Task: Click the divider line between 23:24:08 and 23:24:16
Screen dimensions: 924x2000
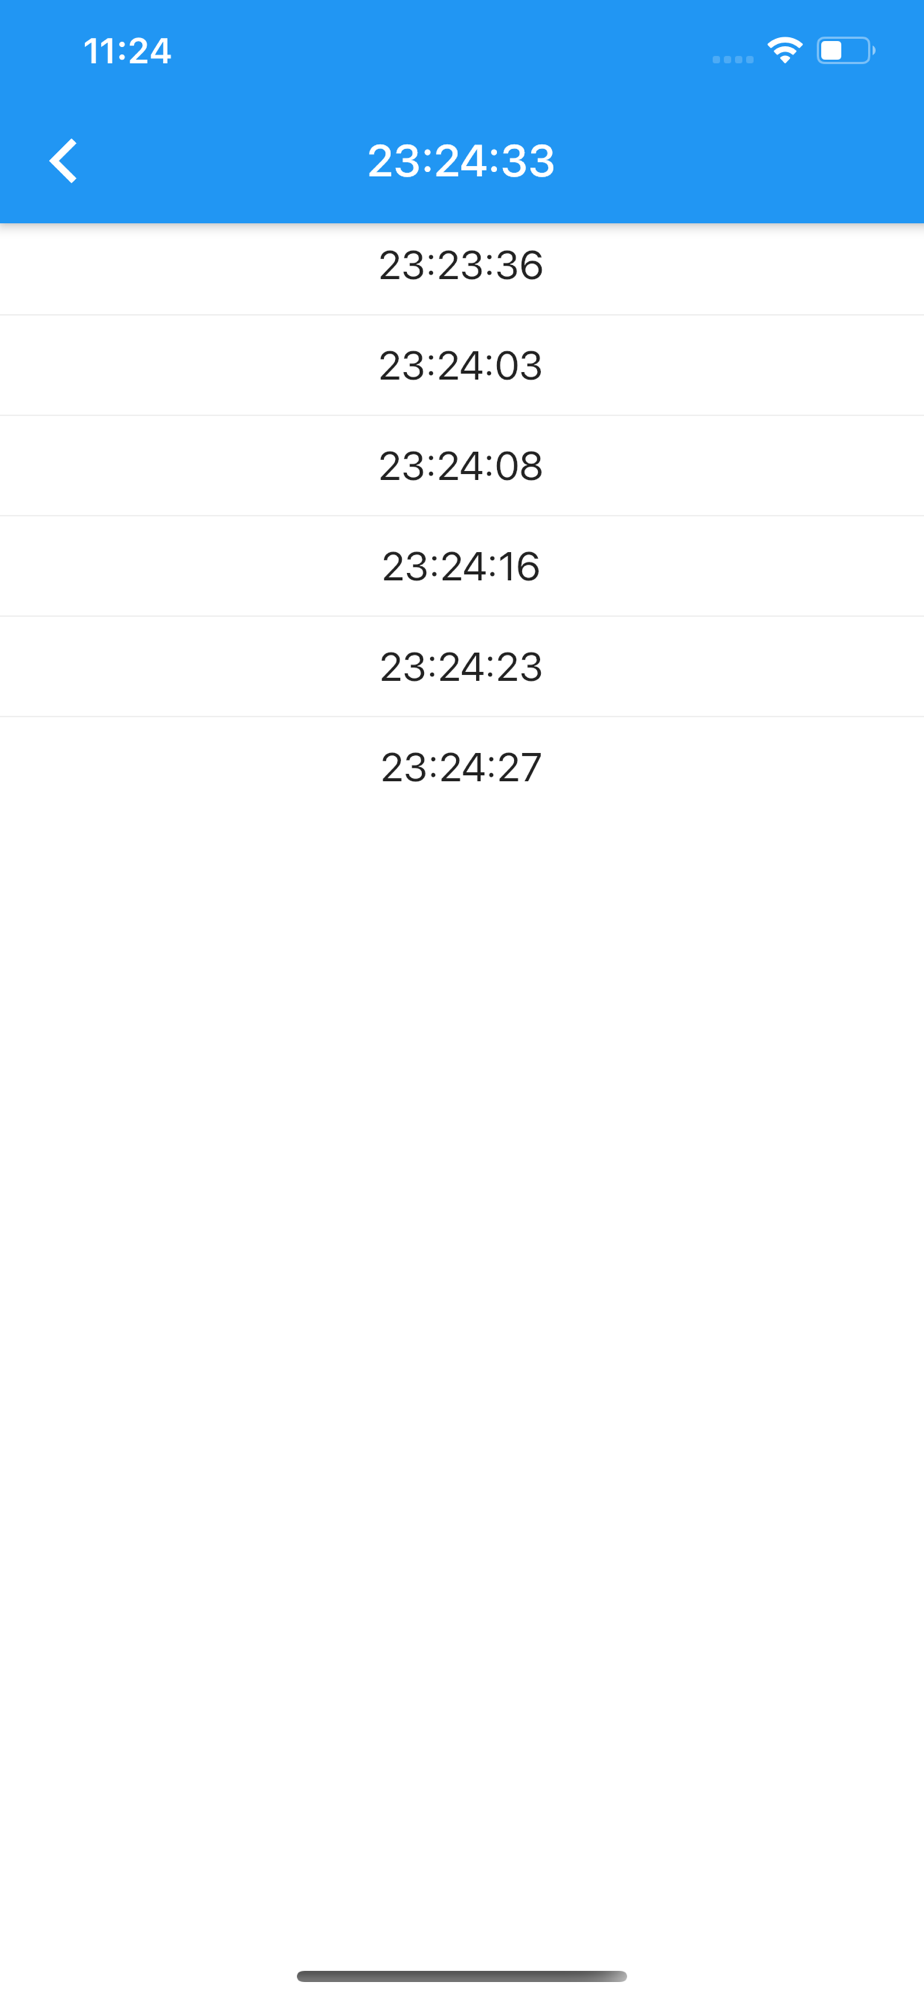Action: tap(462, 516)
